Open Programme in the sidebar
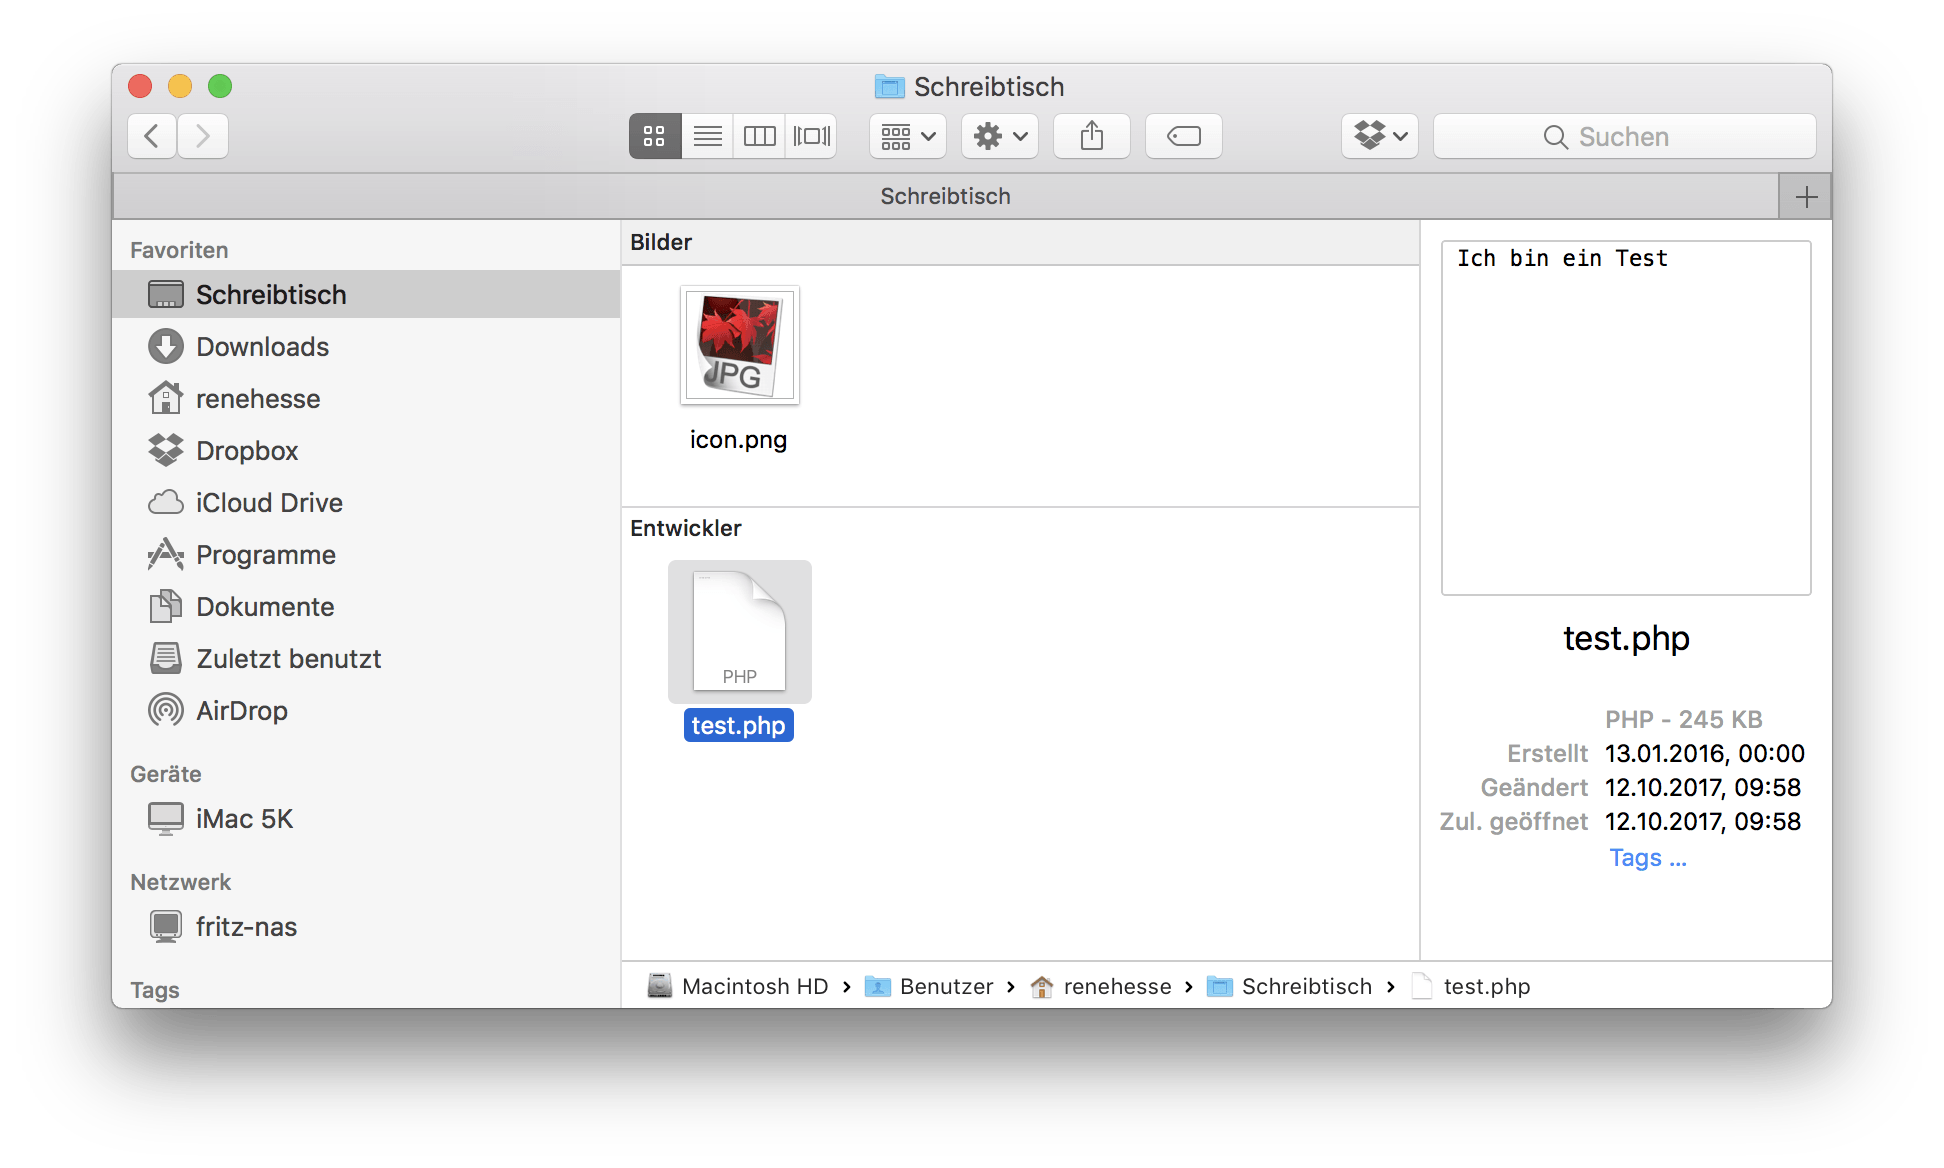This screenshot has height=1168, width=1944. click(366, 554)
